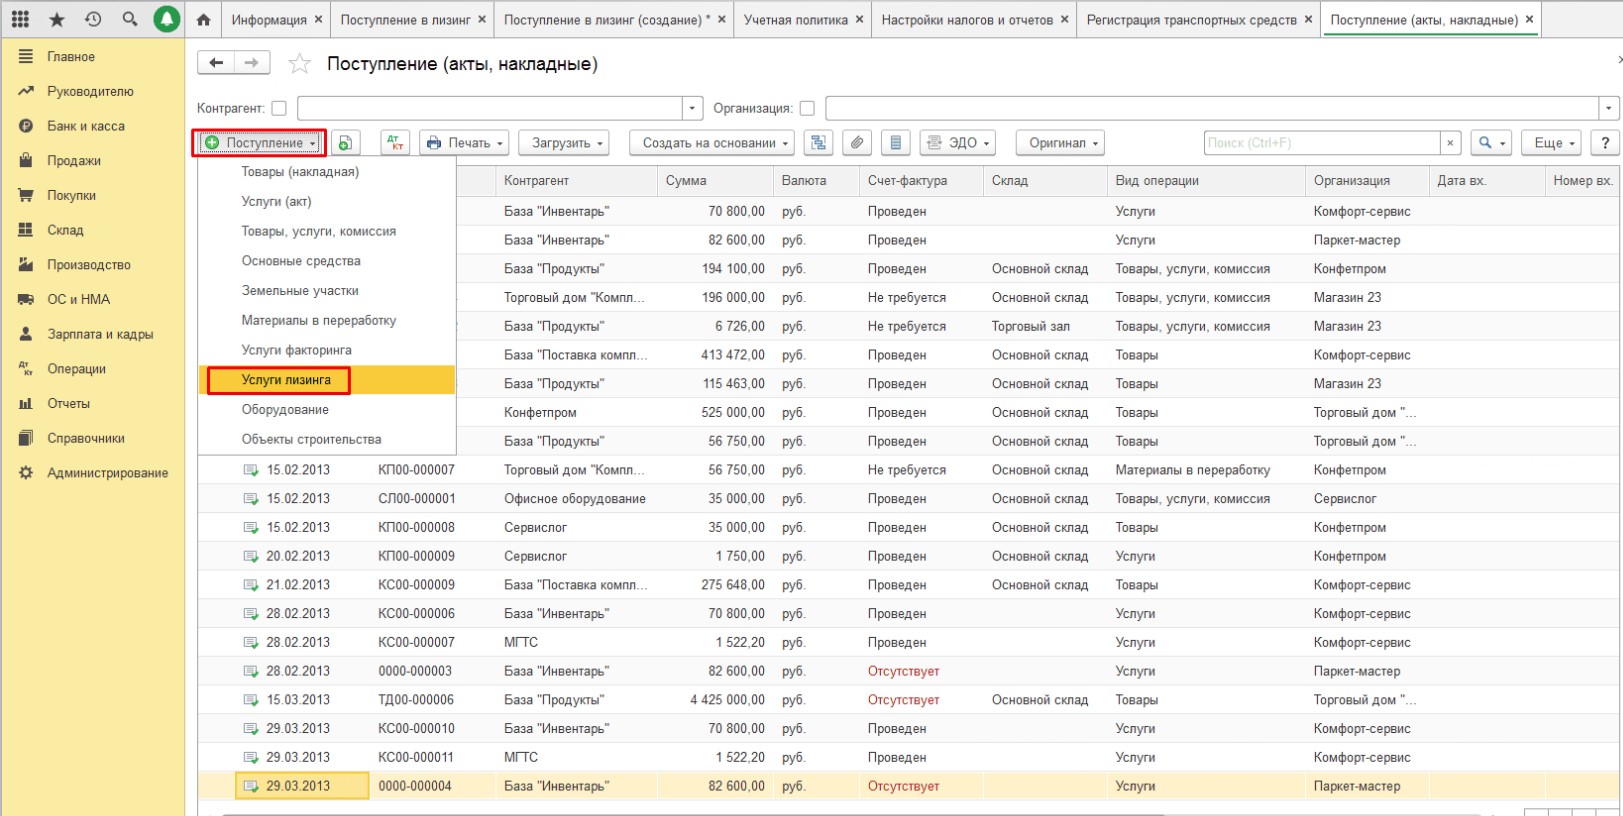Viewport: 1623px width, 816px height.
Task: Go to the home page icon
Action: tap(204, 19)
